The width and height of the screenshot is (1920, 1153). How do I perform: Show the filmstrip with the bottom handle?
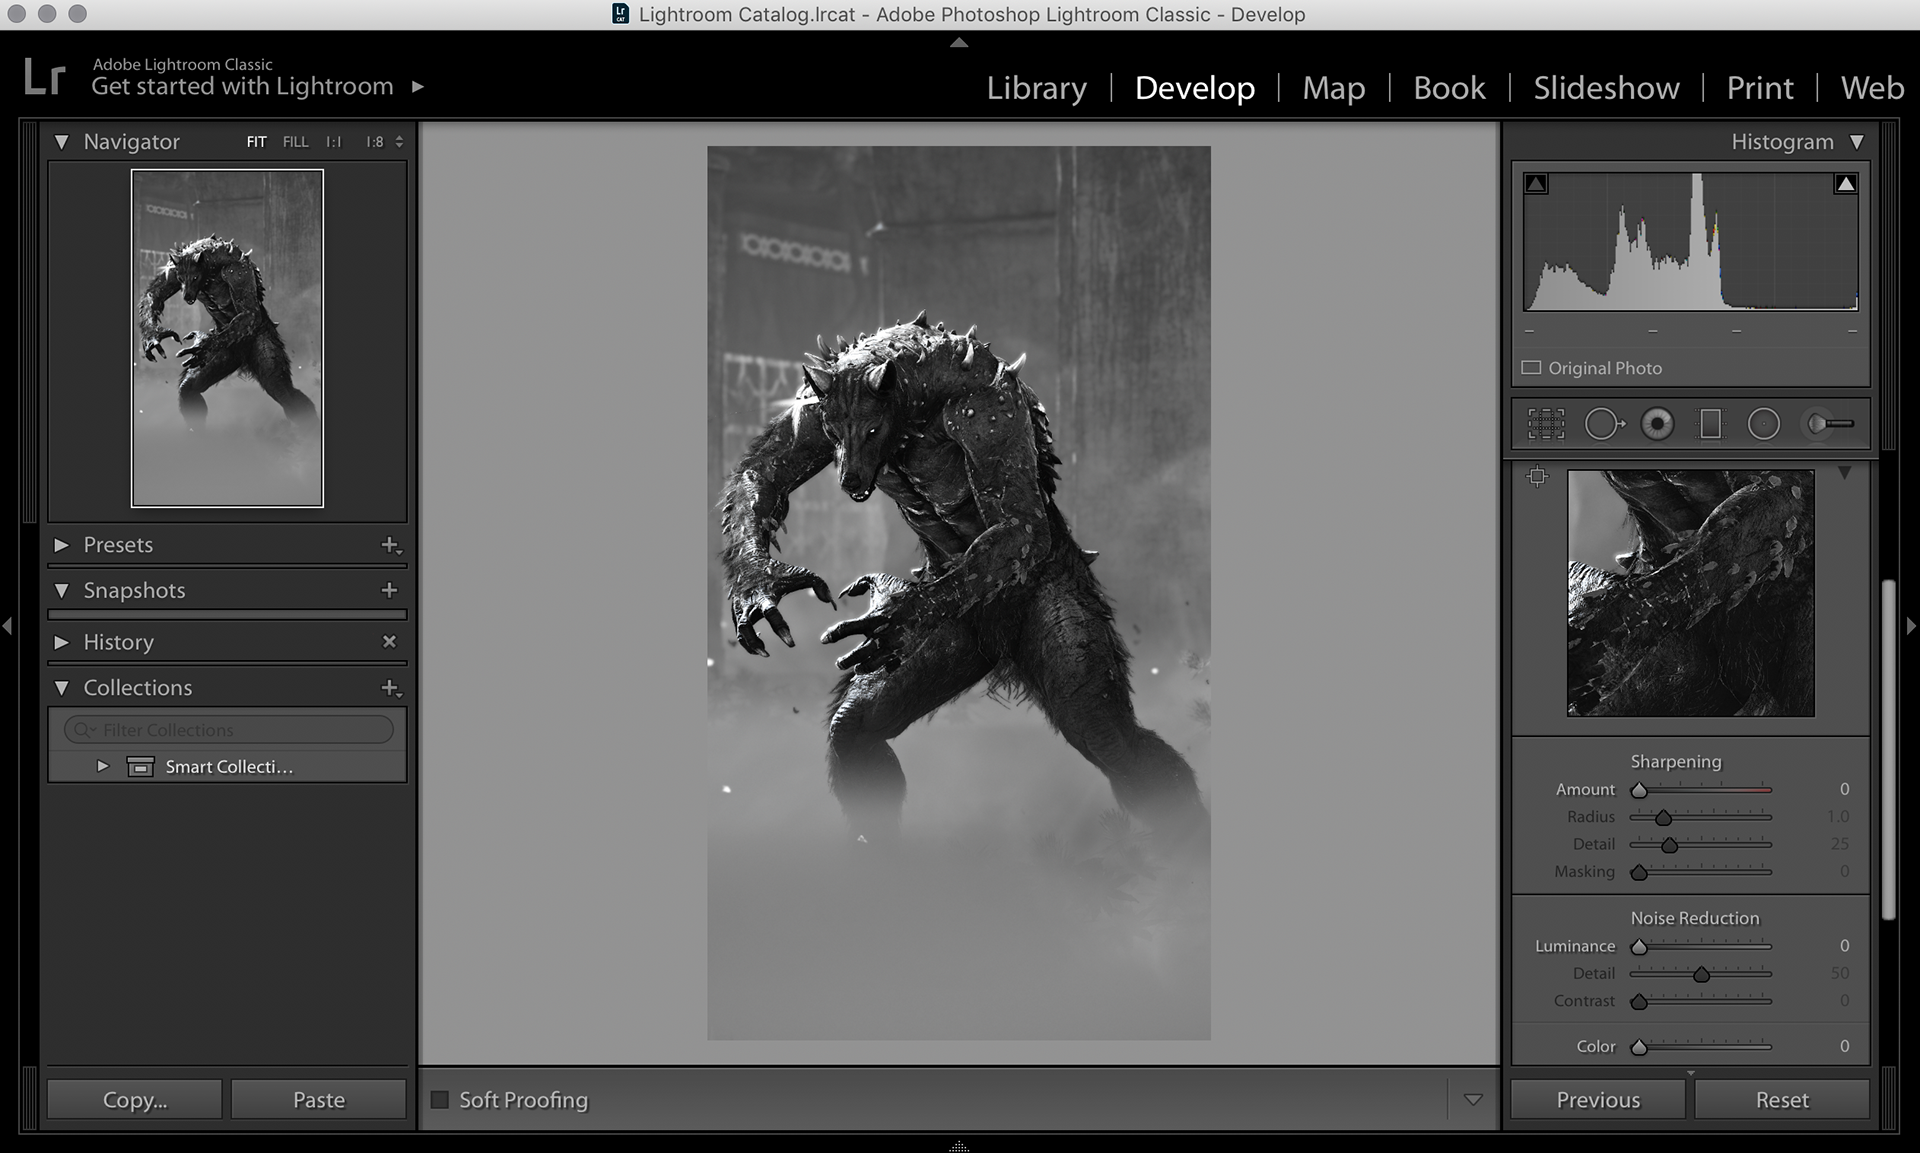pyautogui.click(x=959, y=1146)
